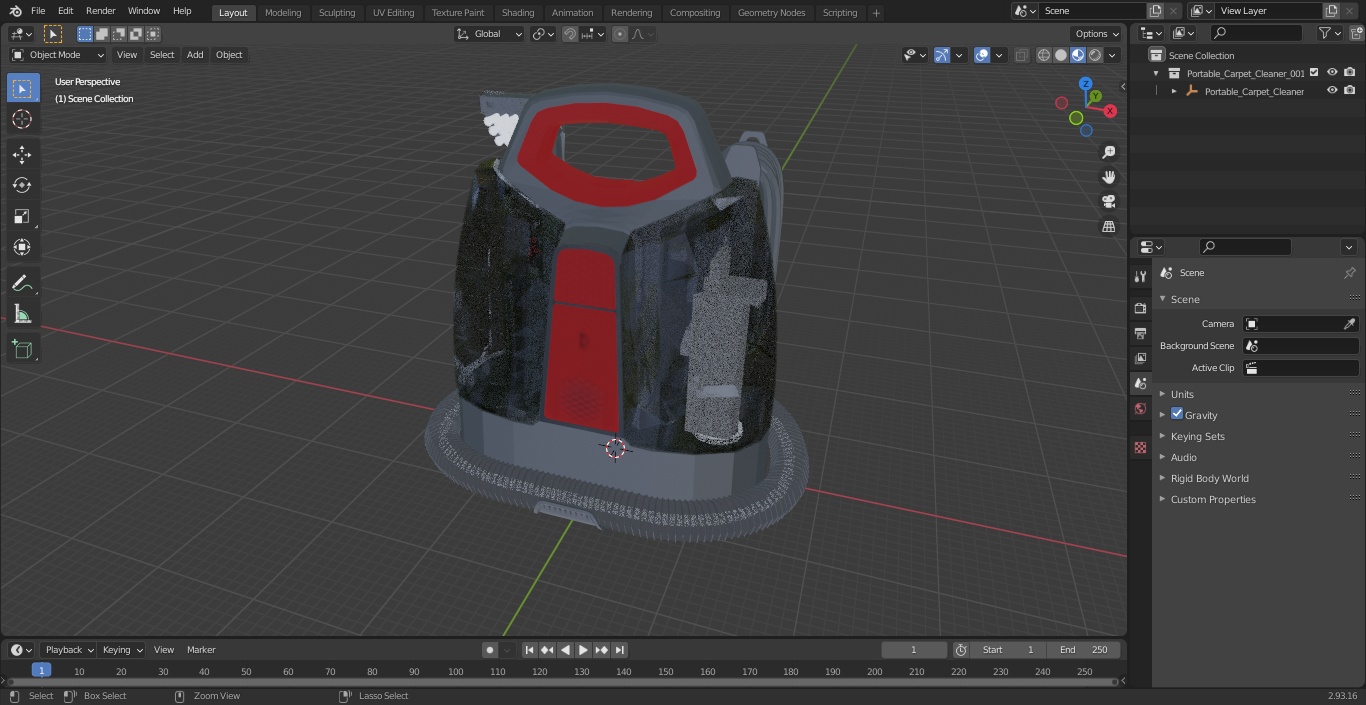Activate the Transform tool
The width and height of the screenshot is (1366, 705).
[x=22, y=247]
